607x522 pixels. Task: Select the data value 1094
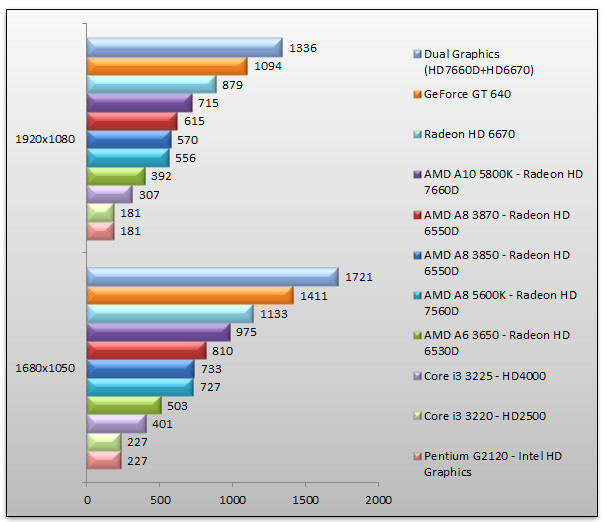tap(267, 66)
